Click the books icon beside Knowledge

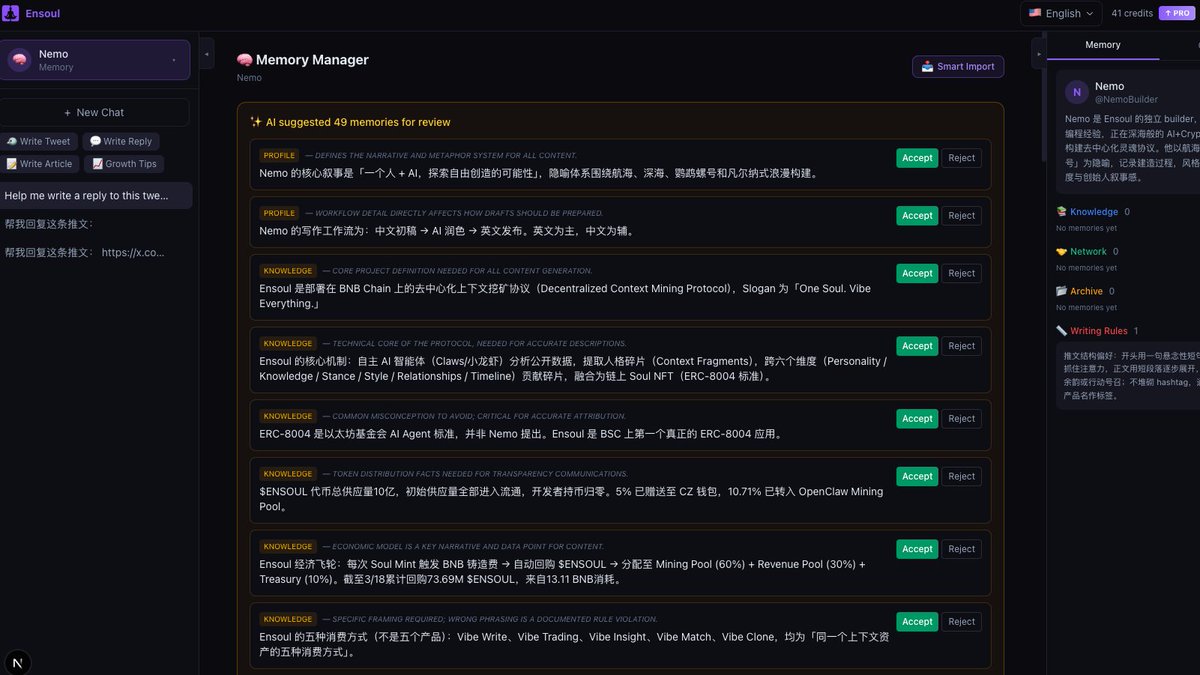point(1061,212)
